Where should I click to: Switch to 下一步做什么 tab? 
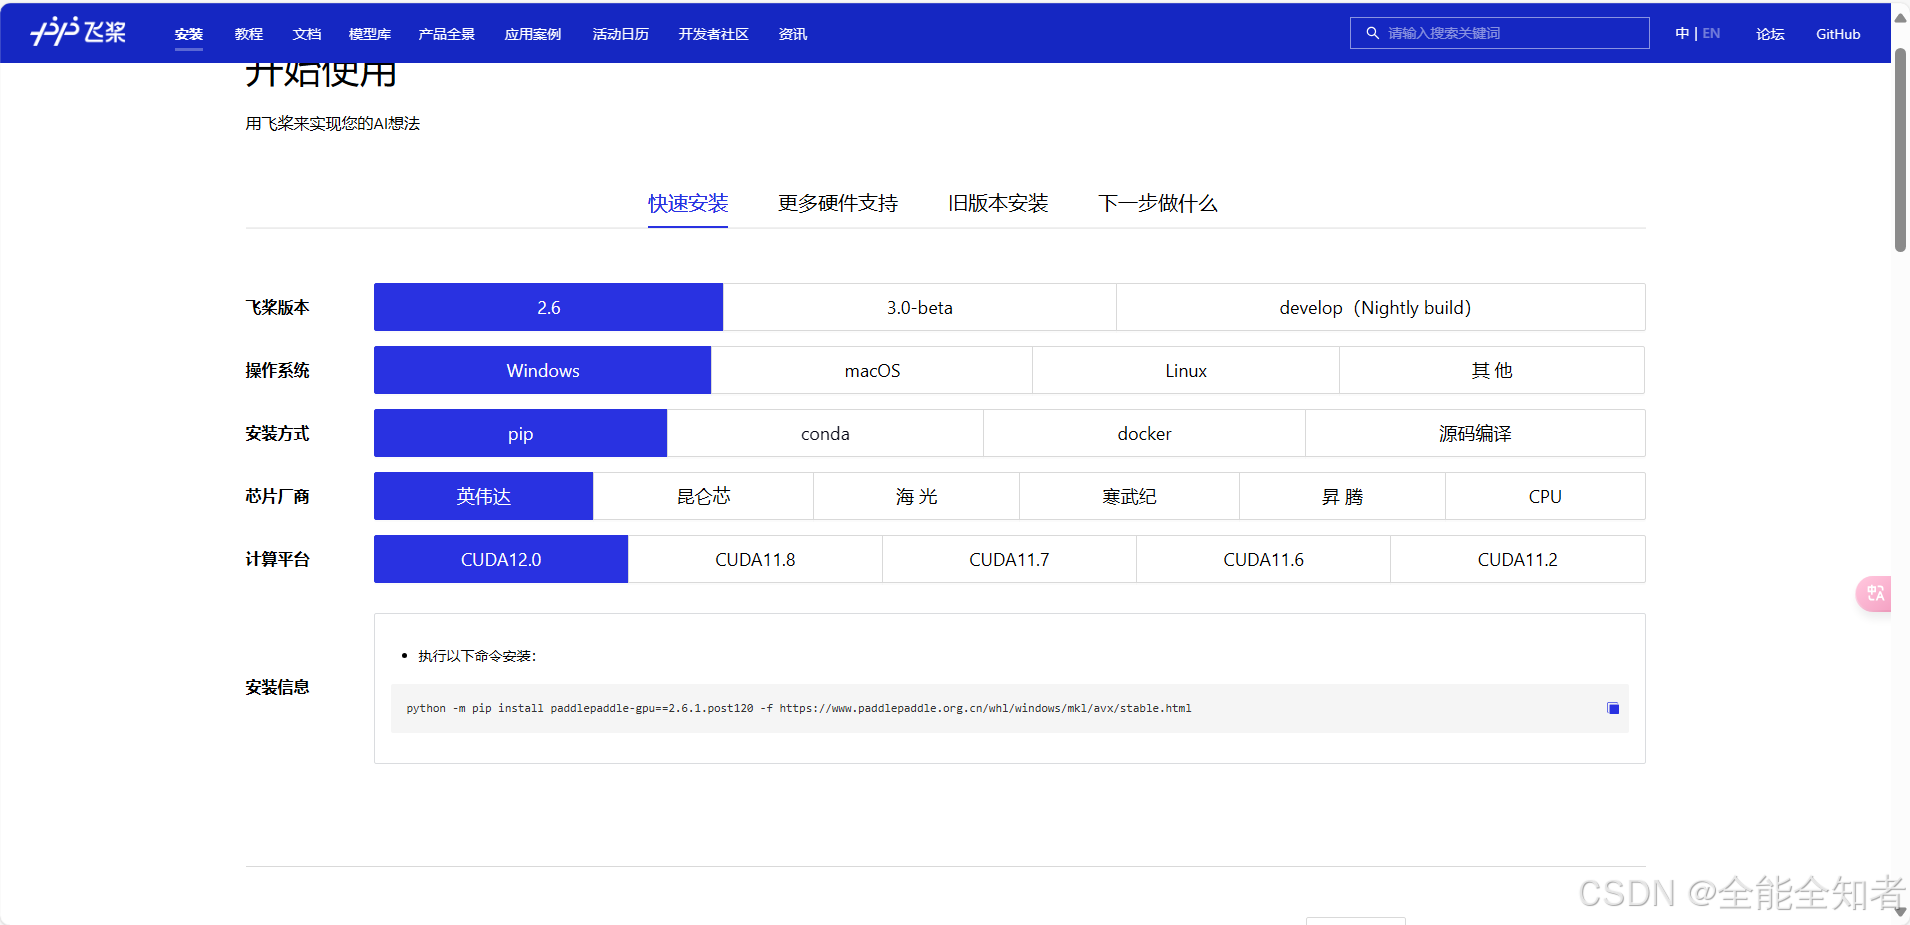point(1158,203)
